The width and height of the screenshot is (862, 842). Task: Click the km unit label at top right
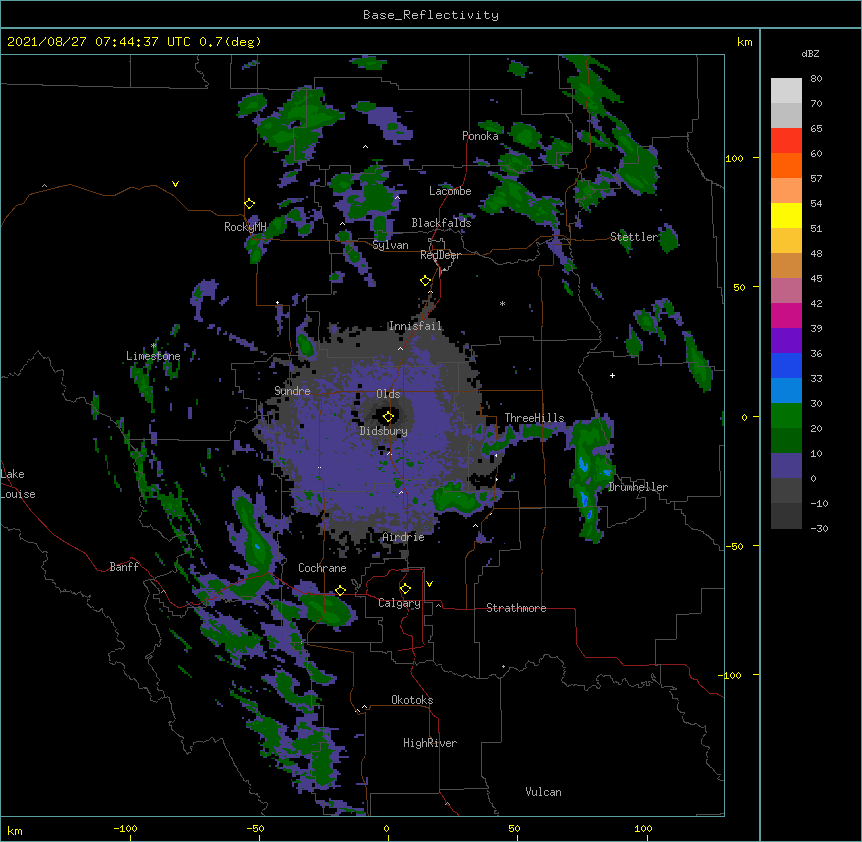coord(745,42)
